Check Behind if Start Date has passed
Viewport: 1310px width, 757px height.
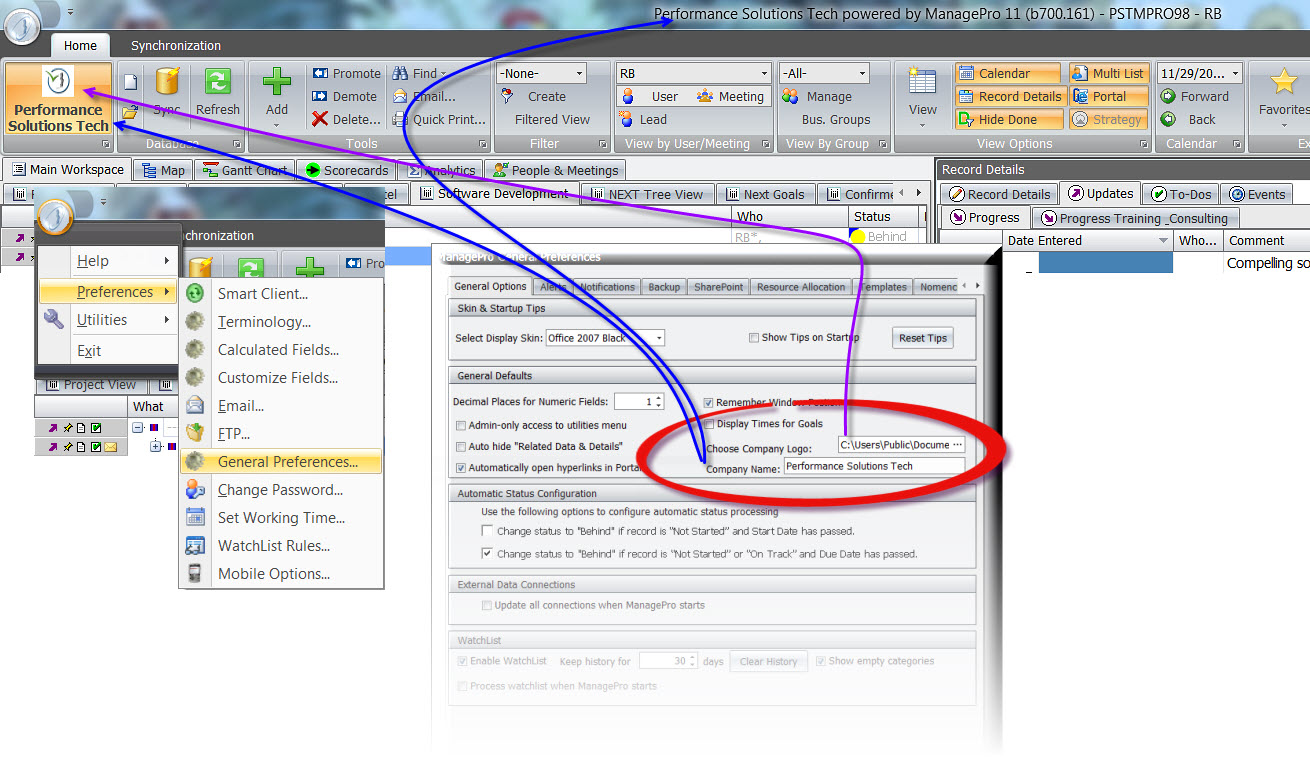pos(487,531)
